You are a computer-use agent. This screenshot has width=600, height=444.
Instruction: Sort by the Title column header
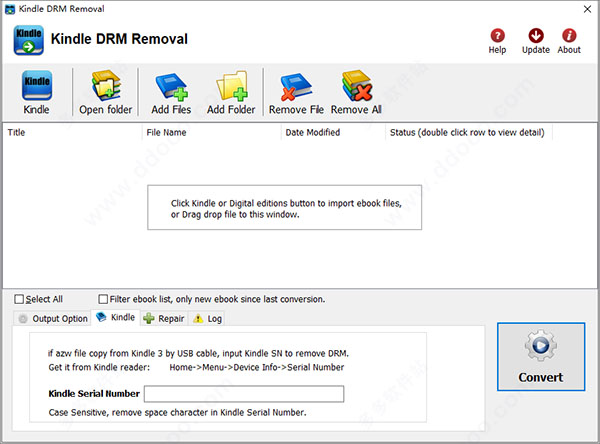click(73, 132)
